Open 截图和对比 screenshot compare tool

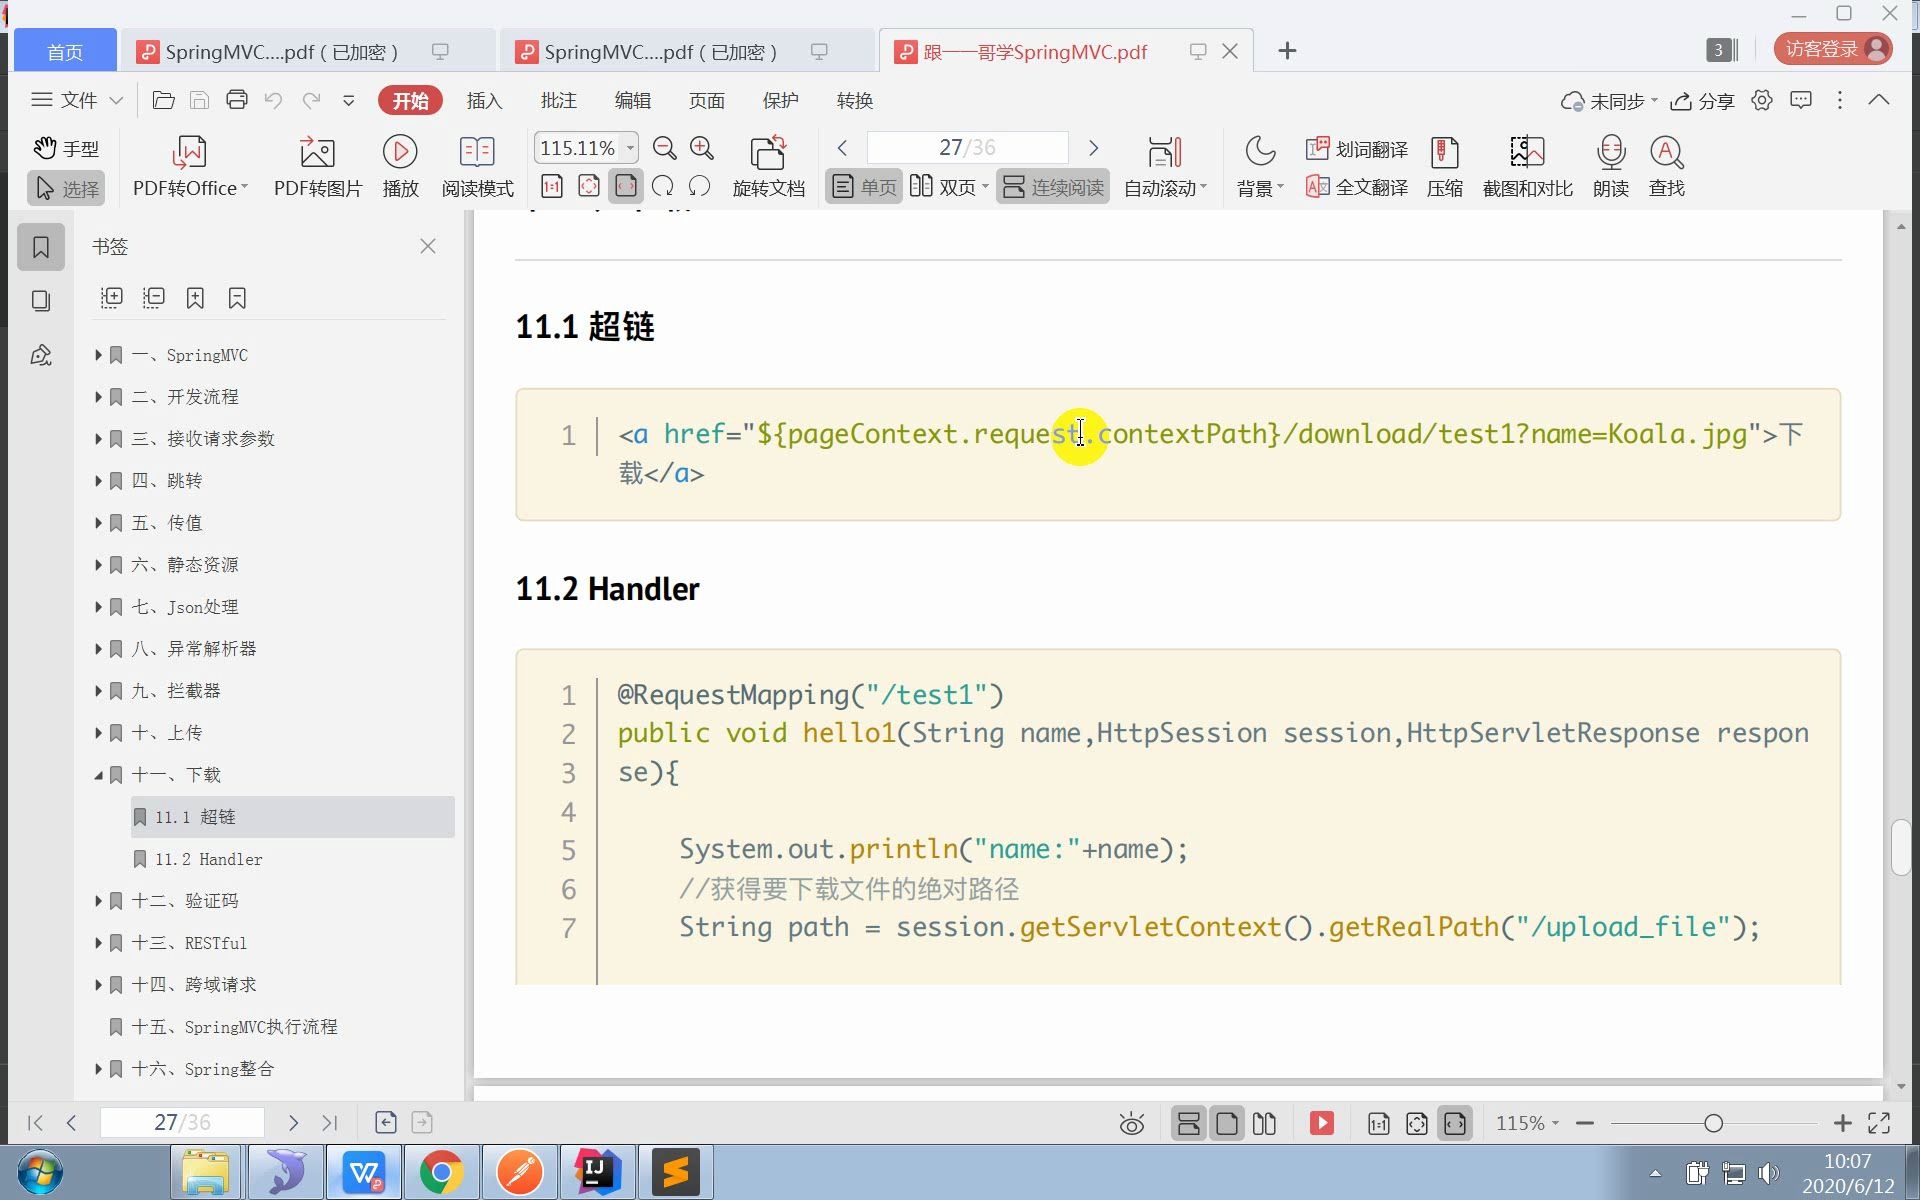click(1527, 166)
